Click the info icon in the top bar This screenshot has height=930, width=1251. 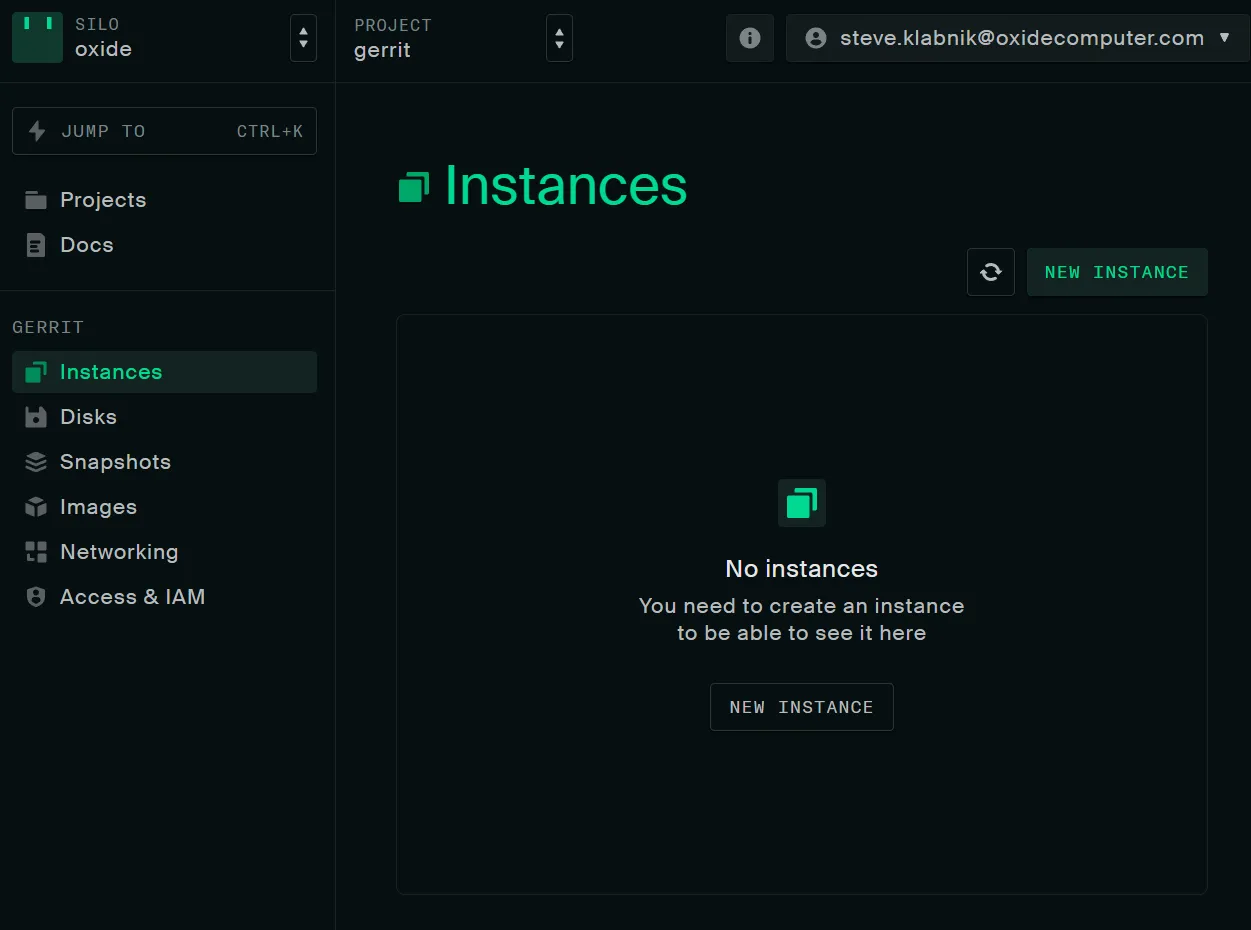[750, 38]
